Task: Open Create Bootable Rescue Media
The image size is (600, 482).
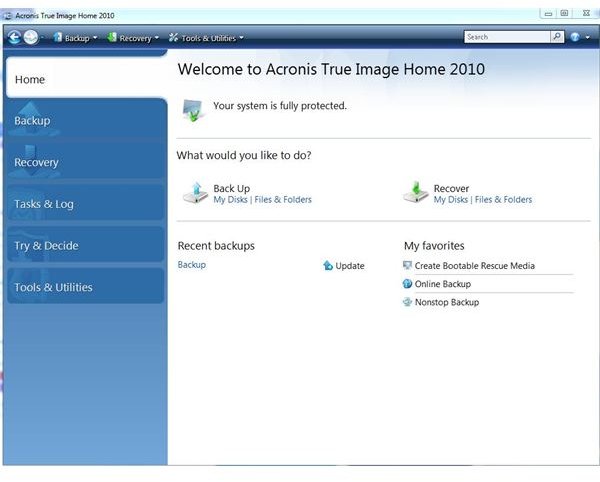Action: click(x=474, y=265)
